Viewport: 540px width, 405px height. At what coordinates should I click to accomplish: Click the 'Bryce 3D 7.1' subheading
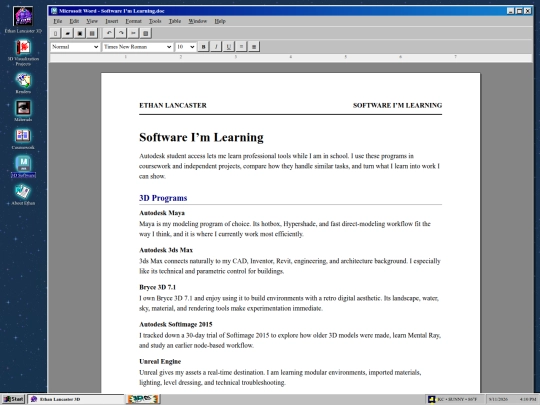(x=157, y=287)
